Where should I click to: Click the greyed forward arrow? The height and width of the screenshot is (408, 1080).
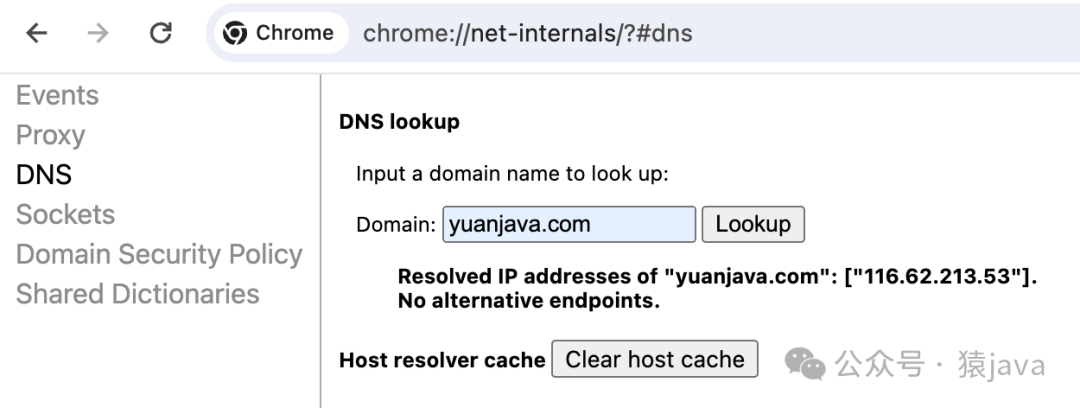pyautogui.click(x=98, y=33)
